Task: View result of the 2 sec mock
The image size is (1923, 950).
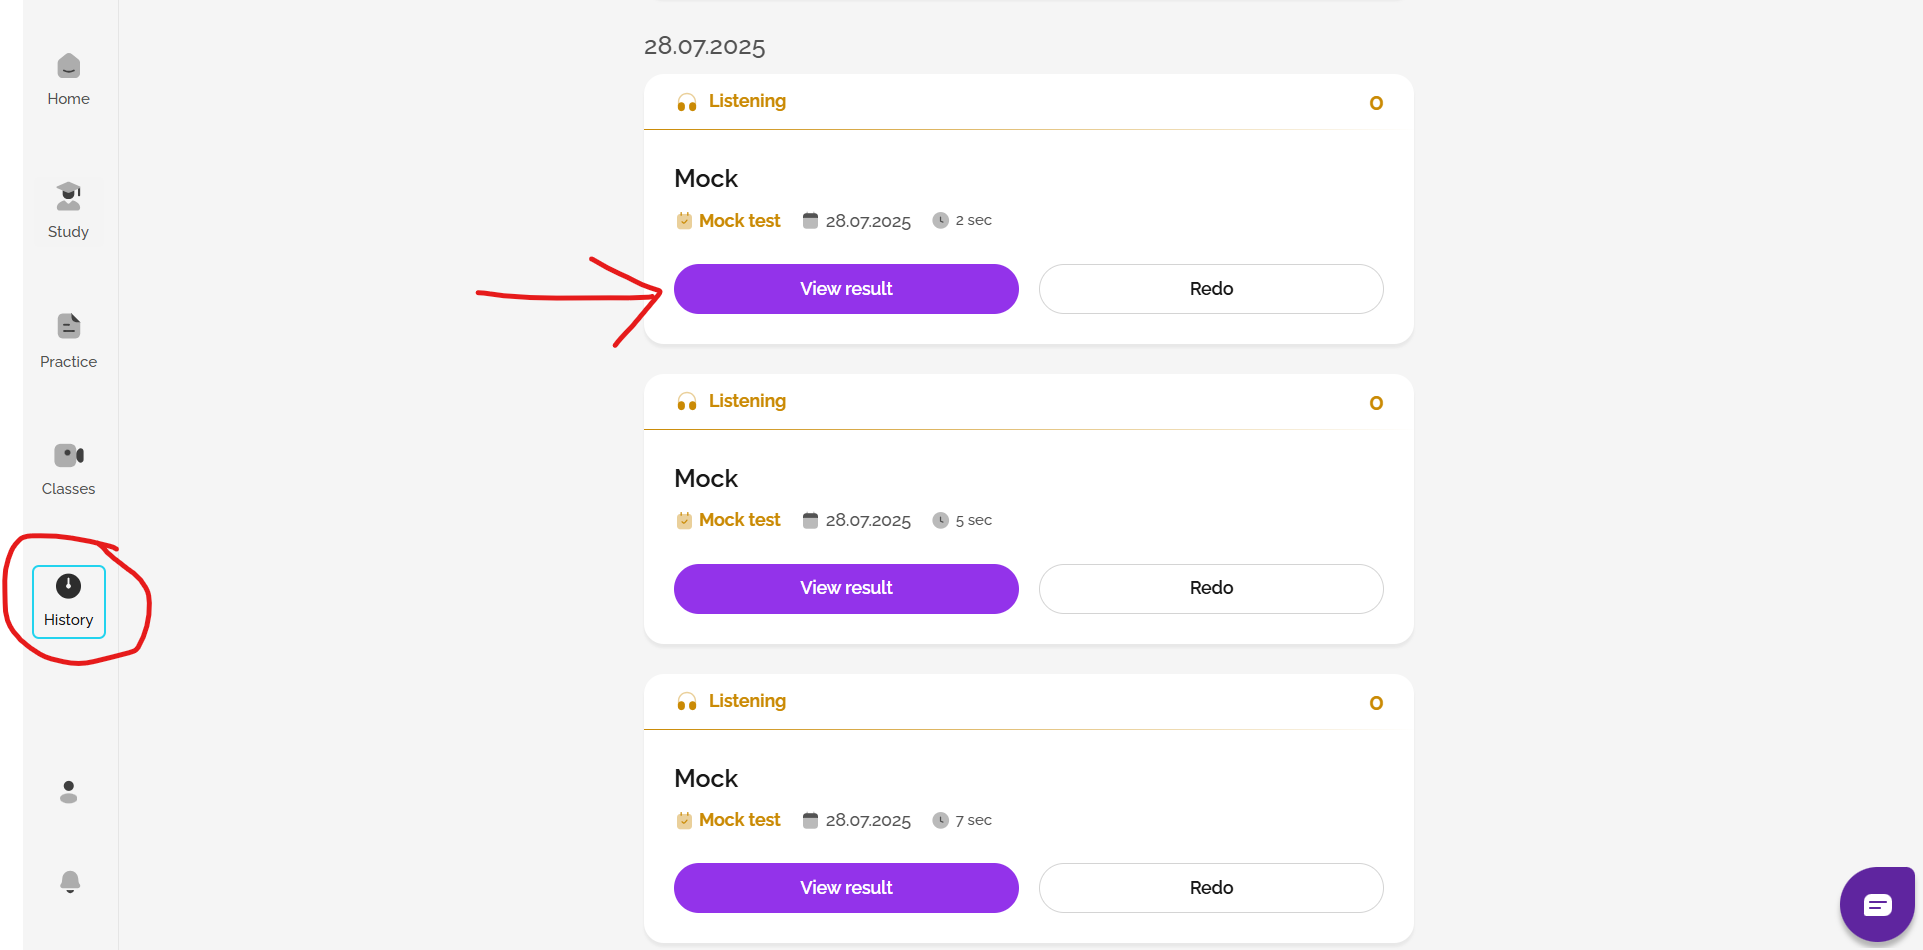Action: [x=846, y=289]
